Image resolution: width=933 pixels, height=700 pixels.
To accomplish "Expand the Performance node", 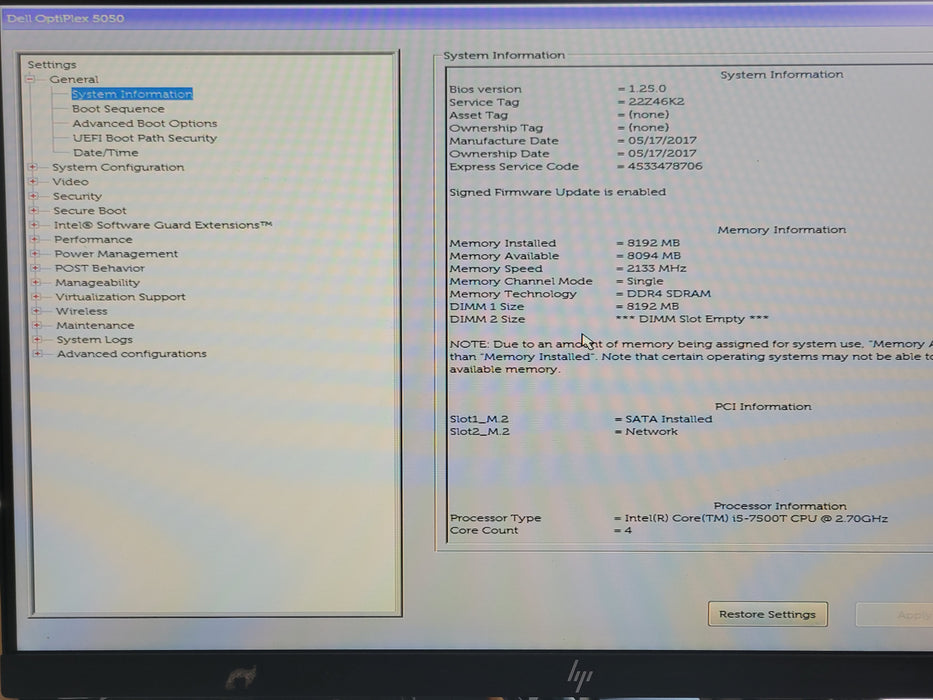I will (34, 239).
